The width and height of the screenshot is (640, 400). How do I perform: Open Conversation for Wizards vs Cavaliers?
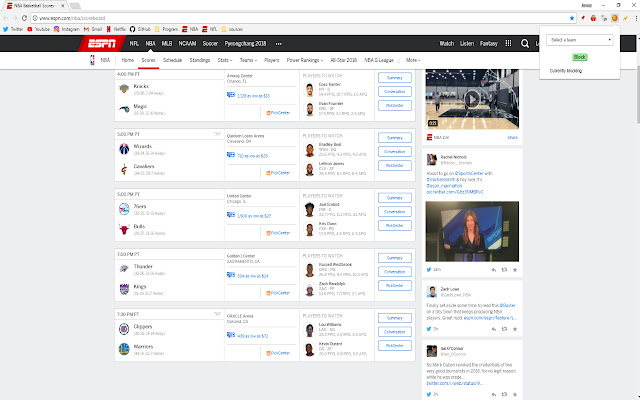pyautogui.click(x=395, y=151)
